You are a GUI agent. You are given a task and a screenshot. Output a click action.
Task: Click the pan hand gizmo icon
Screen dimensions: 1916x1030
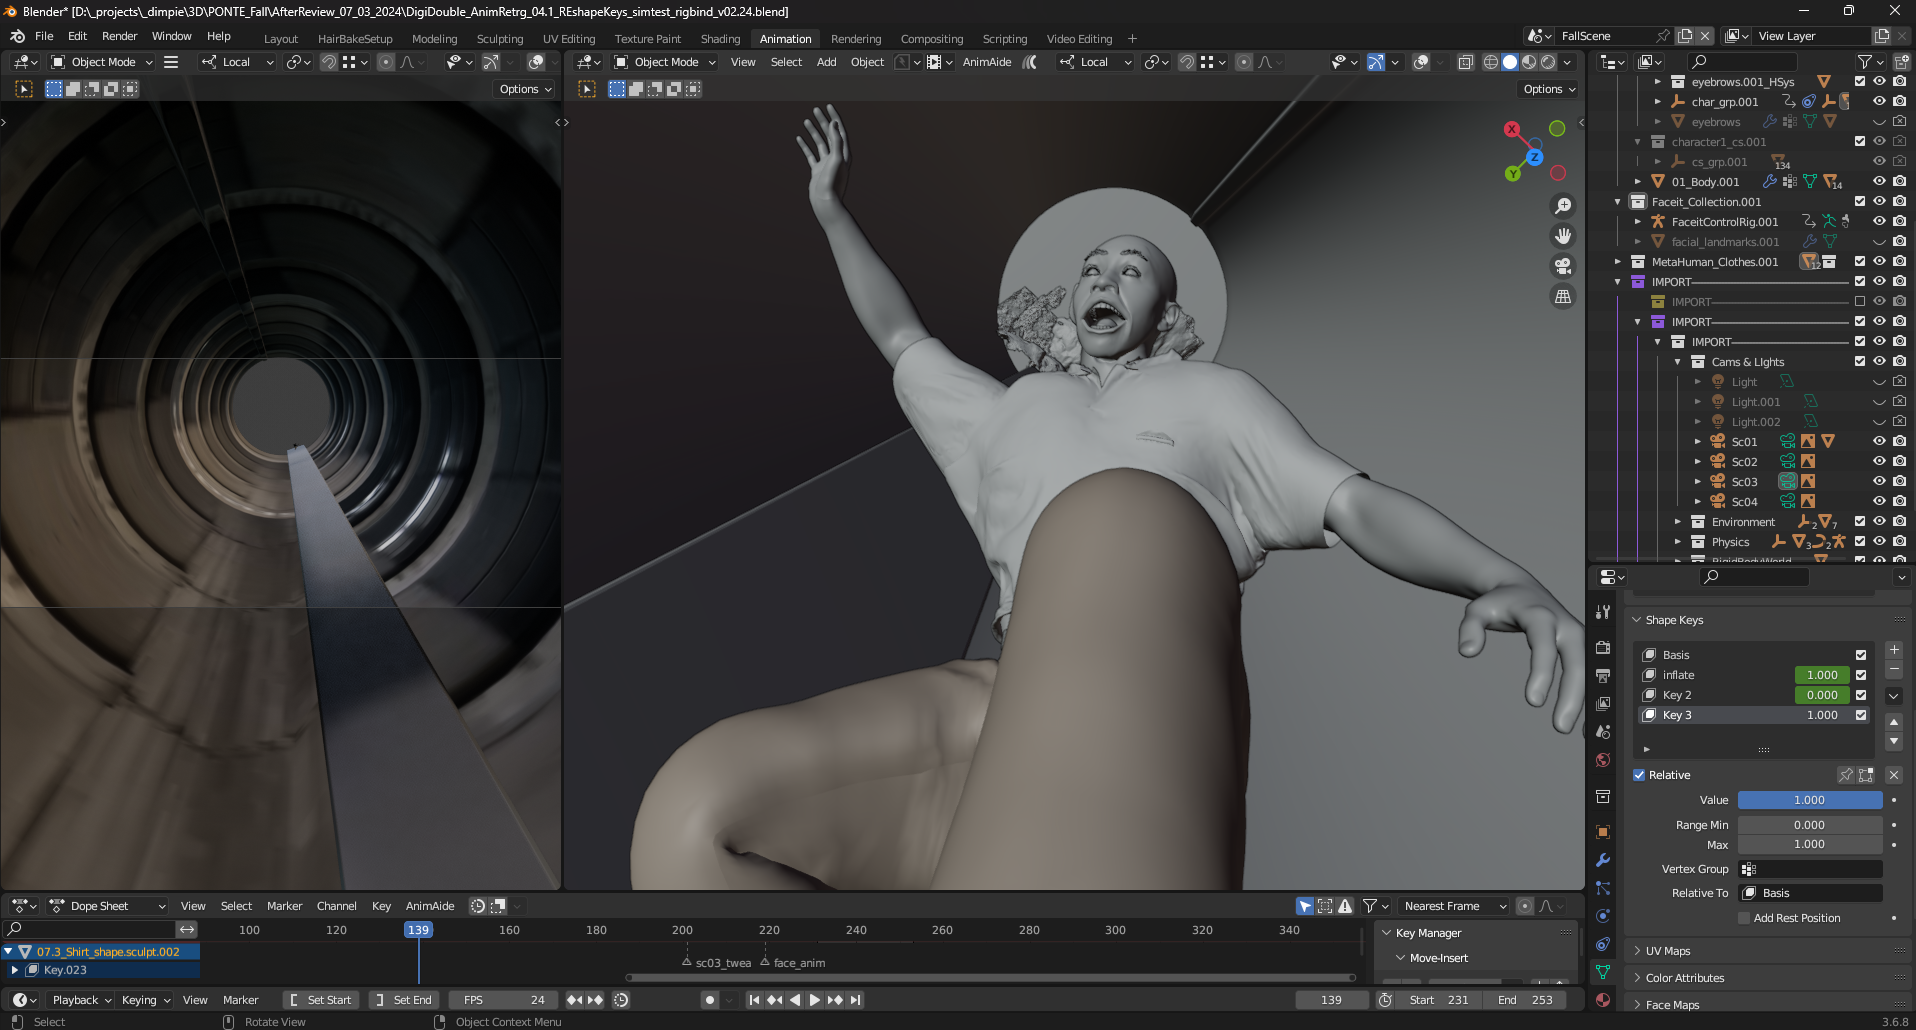pos(1562,236)
